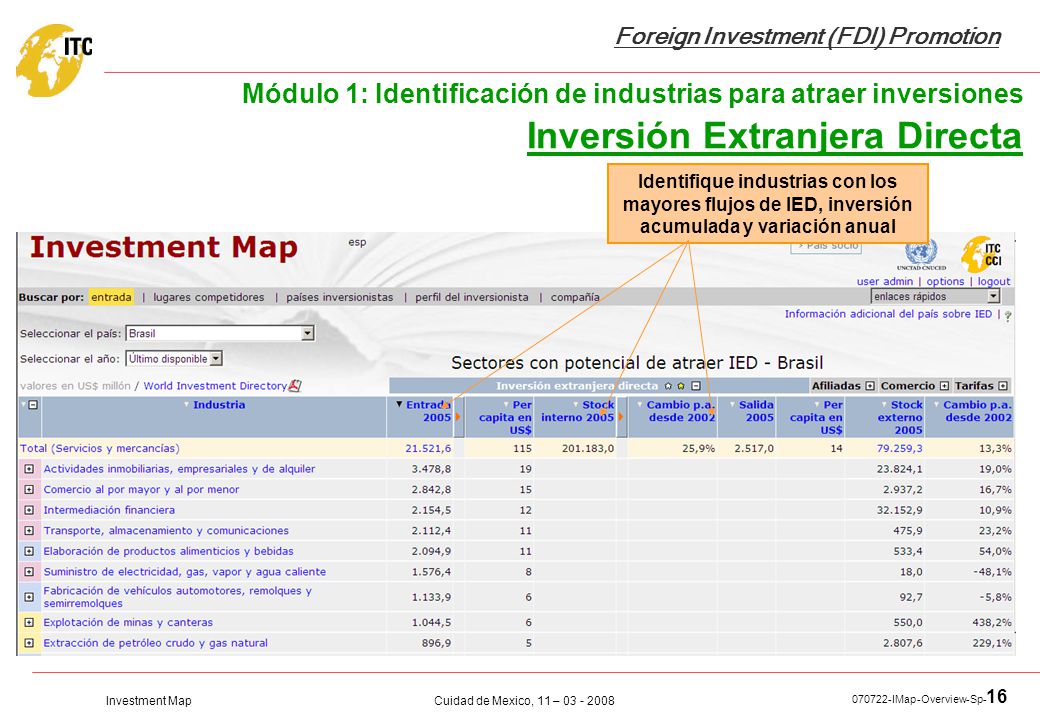This screenshot has height=720, width=1040.
Task: Expand the Extracción de petróleo crudo row
Action: pyautogui.click(x=29, y=643)
